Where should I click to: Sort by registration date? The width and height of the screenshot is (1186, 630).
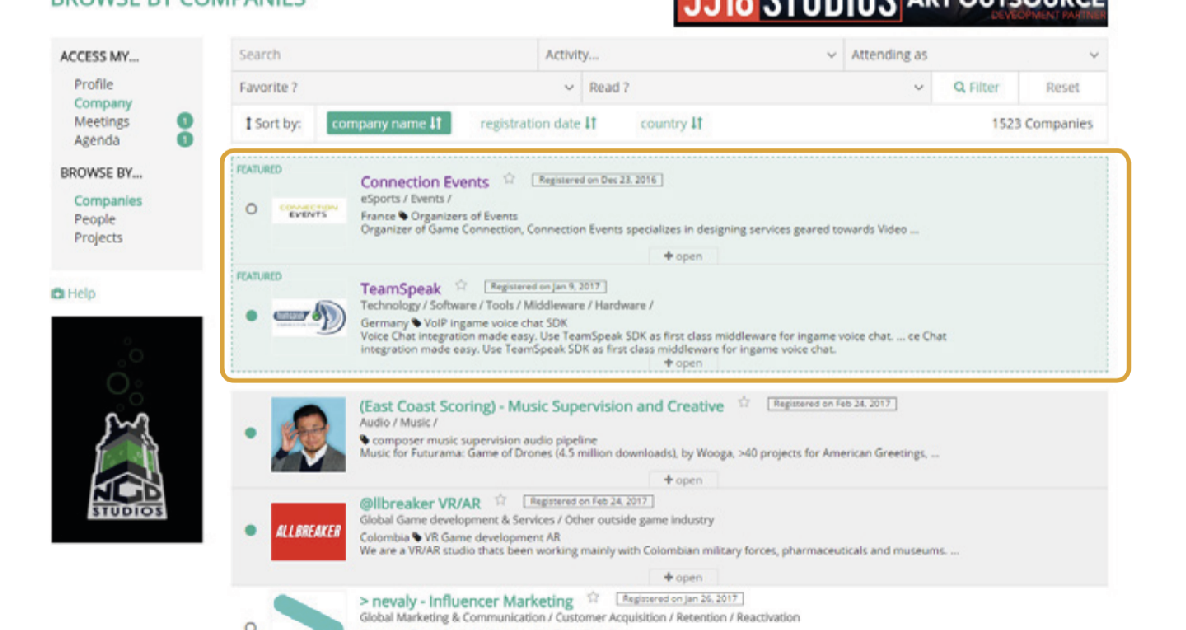coord(539,123)
